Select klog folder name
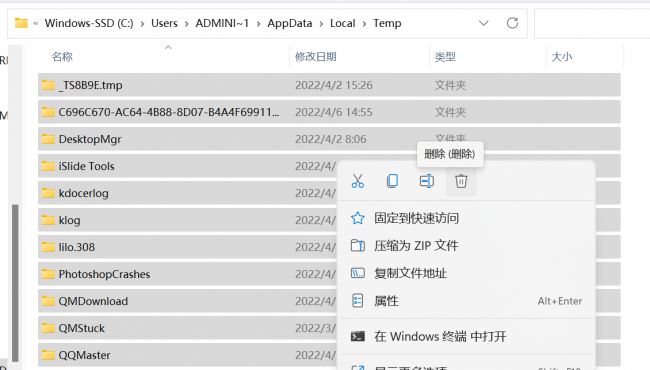This screenshot has width=650, height=370. 69,220
